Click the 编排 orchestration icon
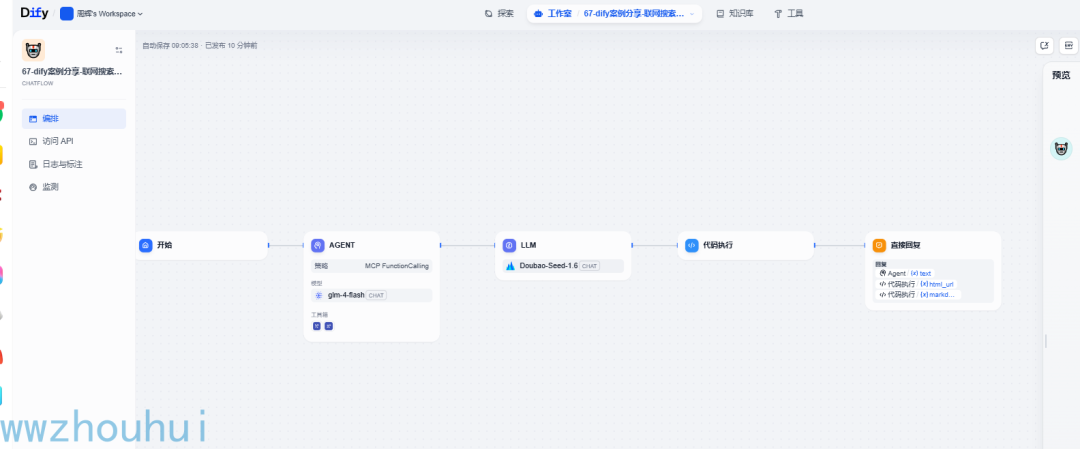Screen dimensions: 1080x449 click(32, 119)
